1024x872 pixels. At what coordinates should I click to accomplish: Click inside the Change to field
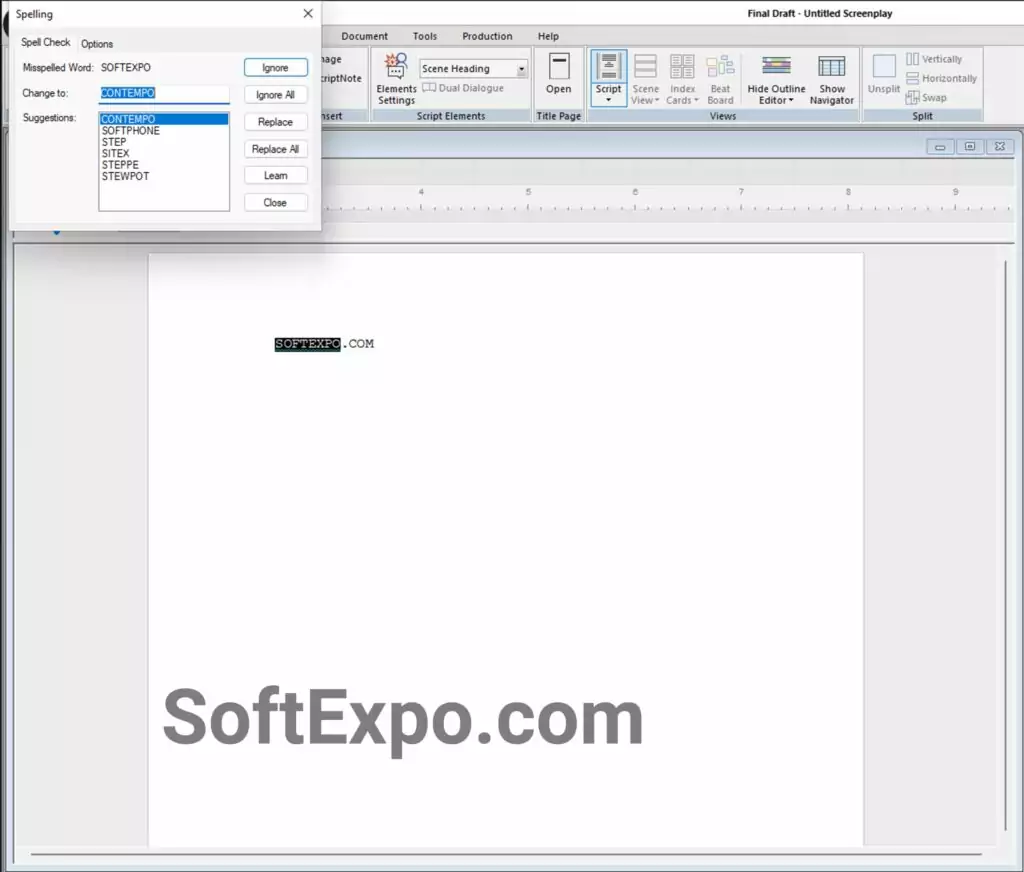[163, 93]
